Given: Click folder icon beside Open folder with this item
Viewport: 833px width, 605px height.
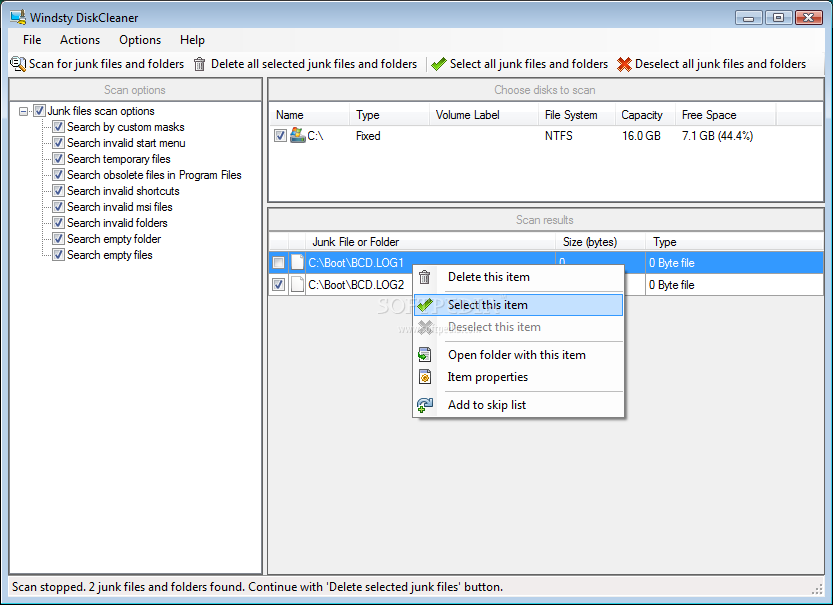Looking at the screenshot, I should (x=424, y=354).
